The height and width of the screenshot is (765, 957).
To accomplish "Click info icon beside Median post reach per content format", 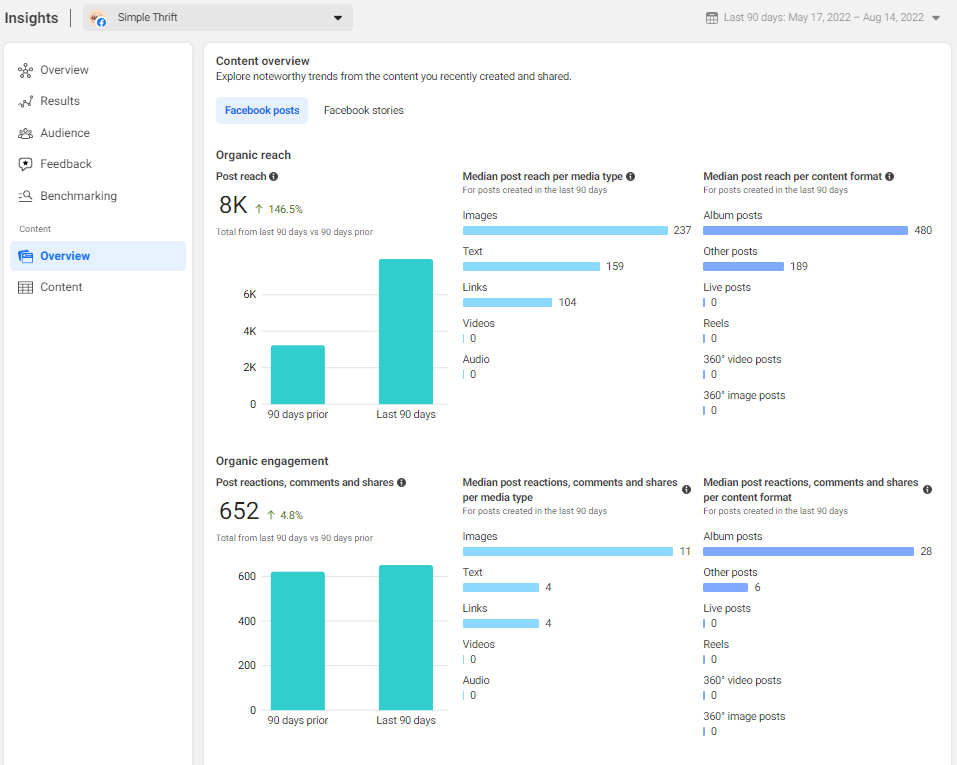I will coord(890,176).
